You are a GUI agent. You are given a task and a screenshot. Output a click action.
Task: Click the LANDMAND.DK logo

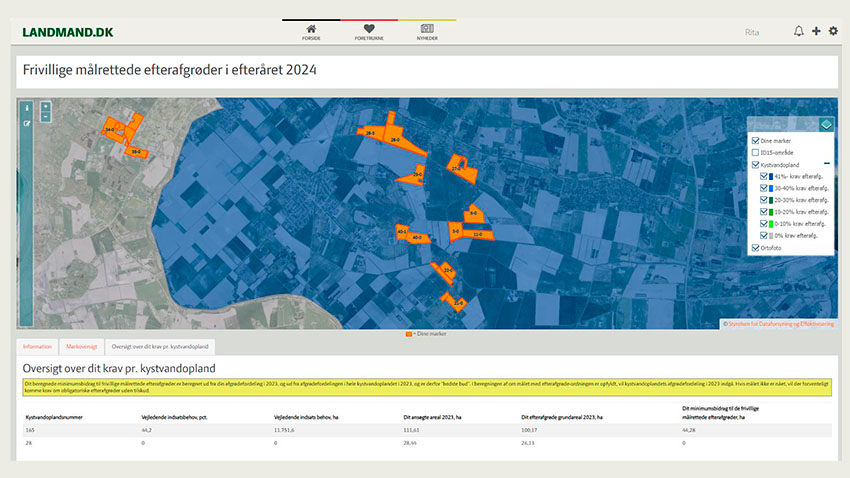(68, 32)
